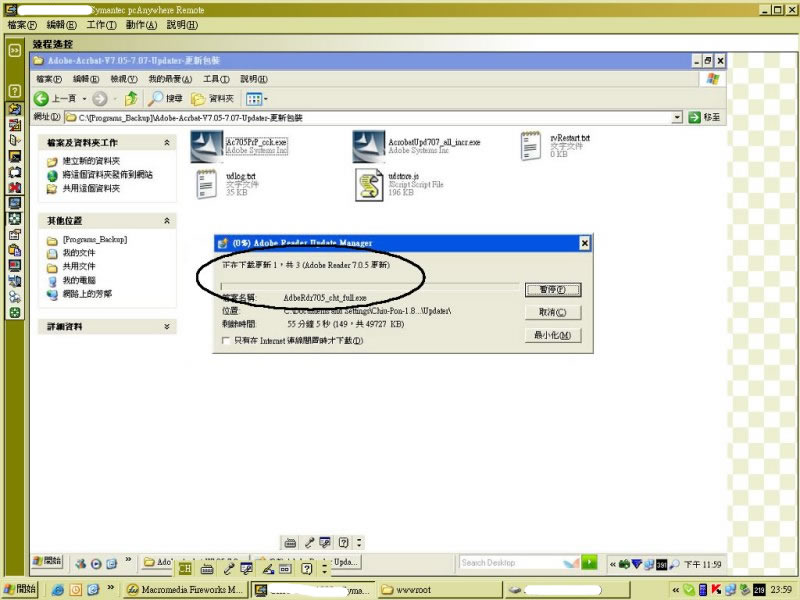Expand the address bar dropdown list
The image size is (800, 600).
(677, 118)
